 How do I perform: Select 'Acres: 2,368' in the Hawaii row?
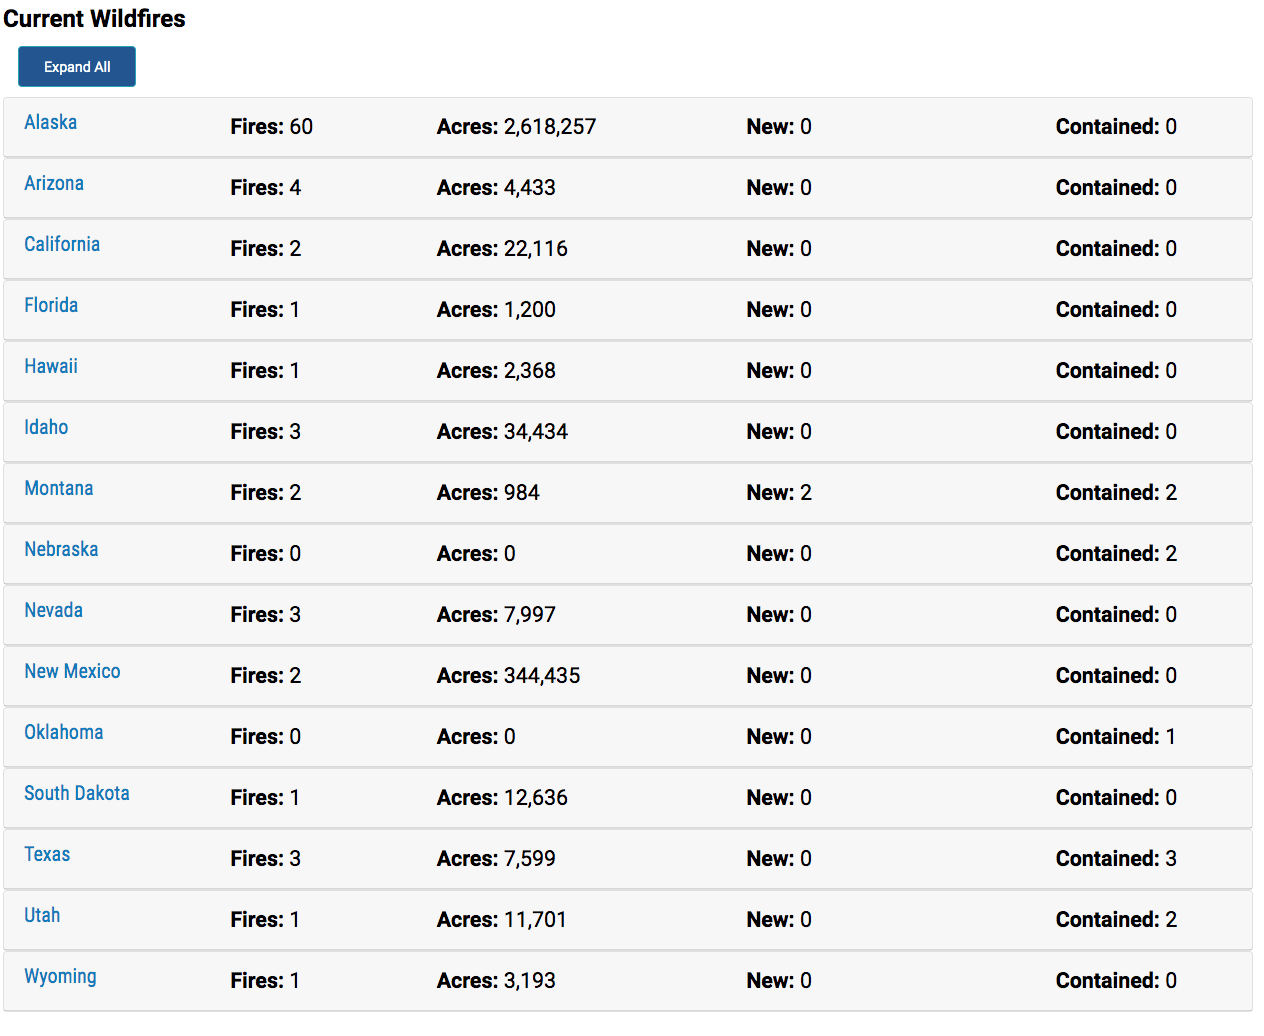(x=496, y=371)
